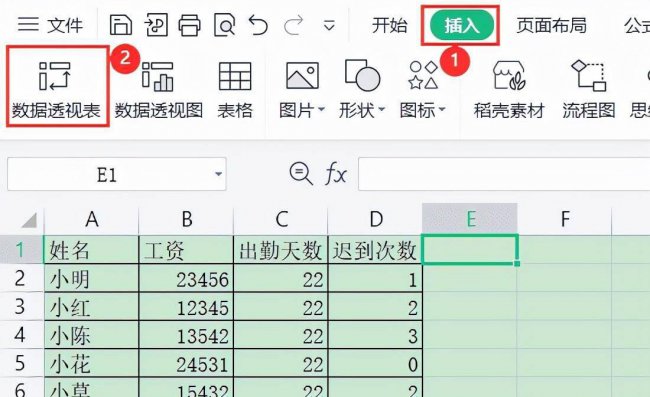The image size is (650, 397).
Task: Select column B header
Action: pos(187,219)
